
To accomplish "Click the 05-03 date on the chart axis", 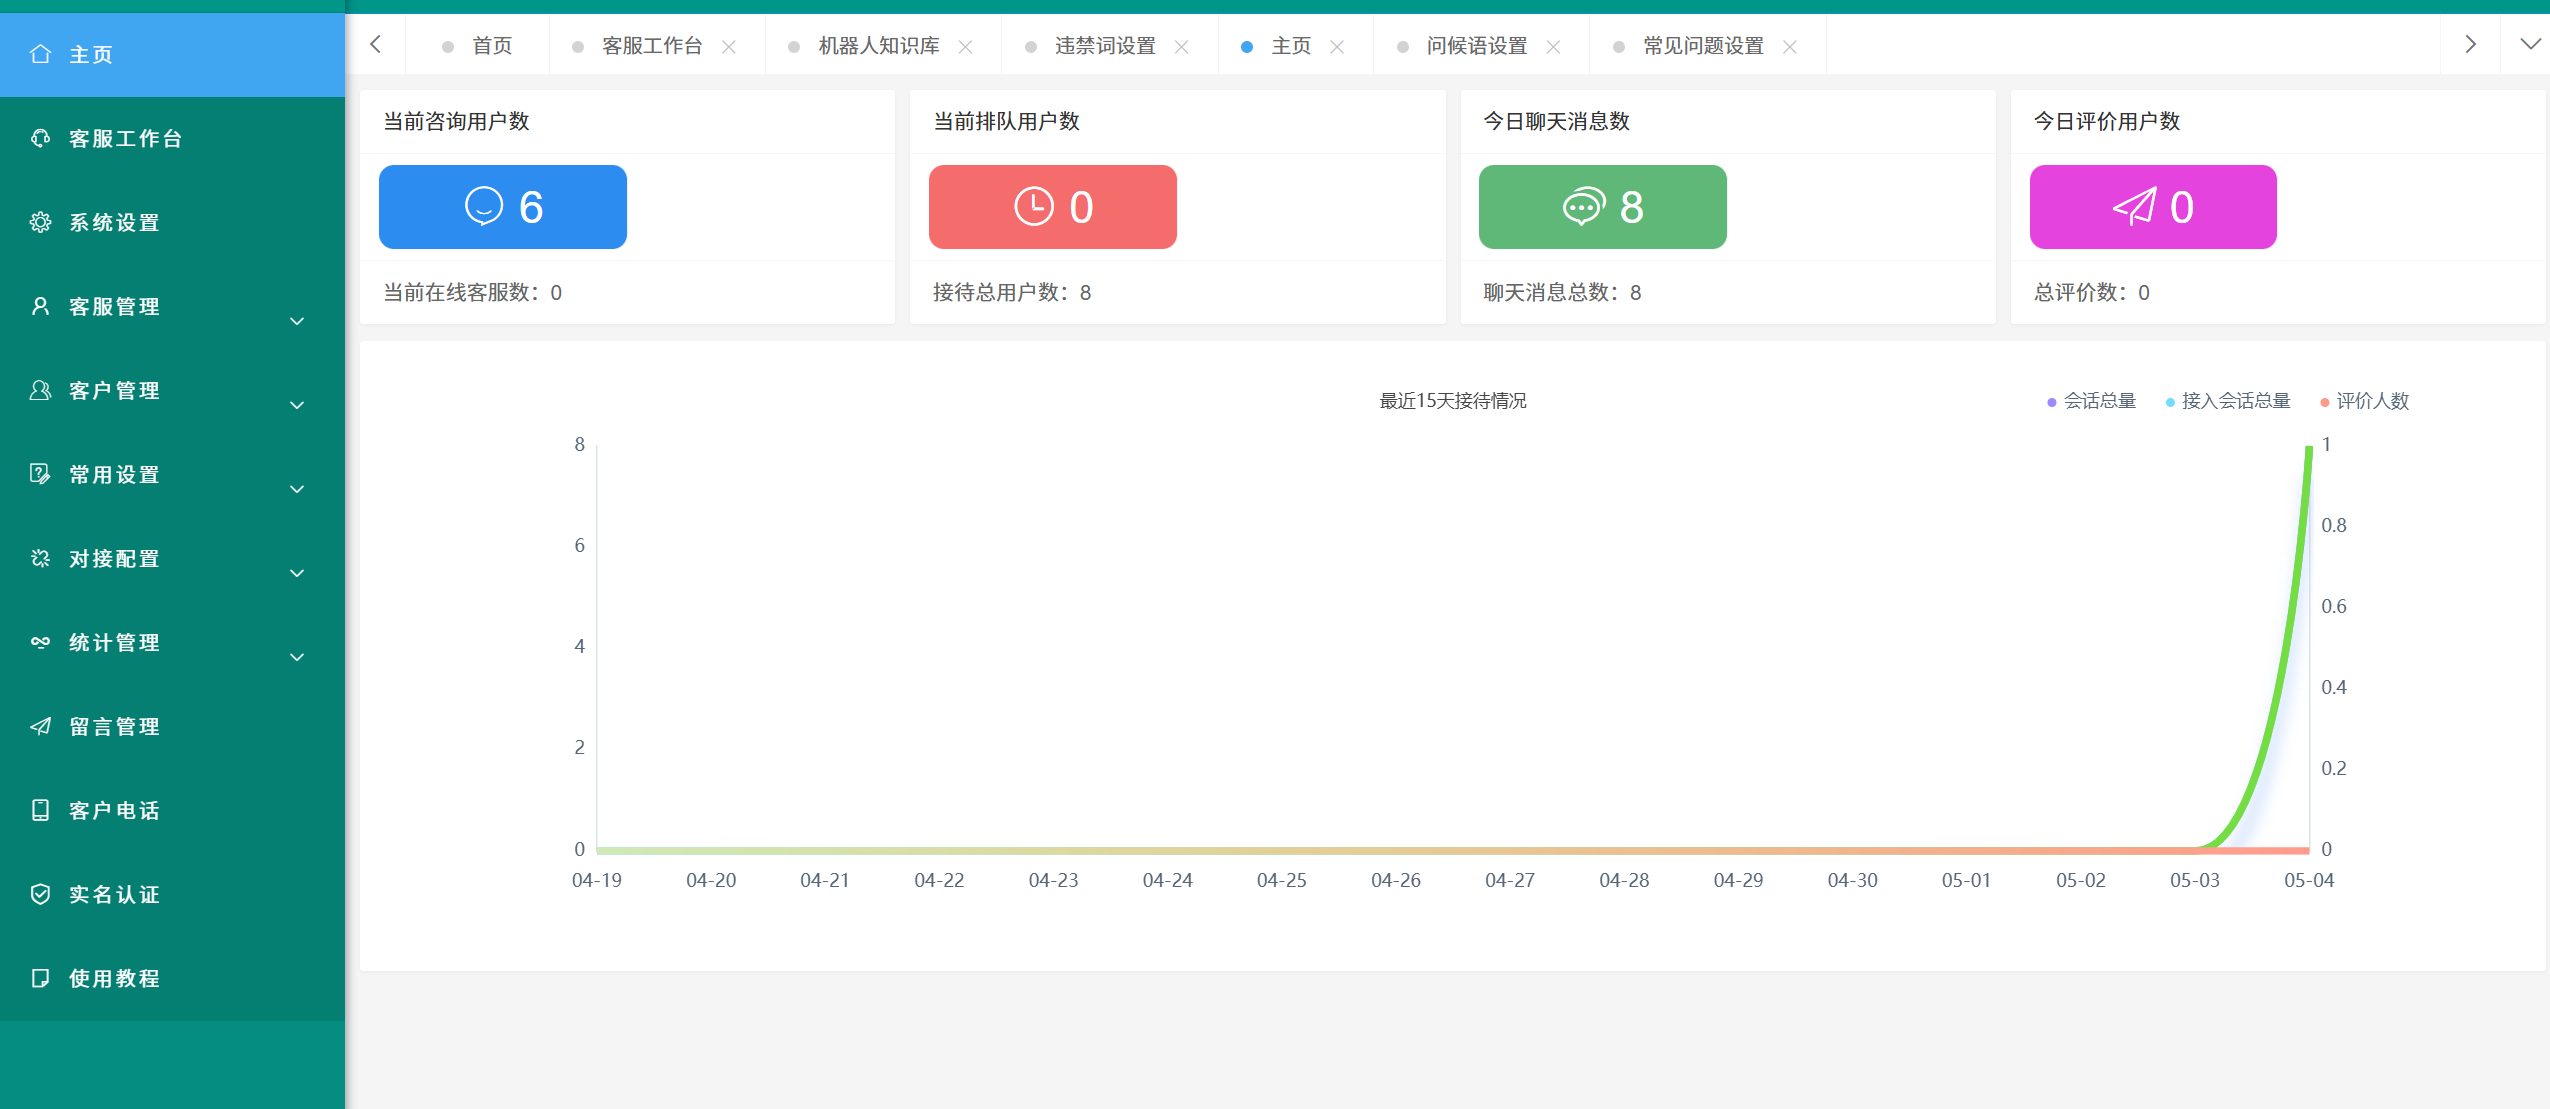I will (2195, 880).
